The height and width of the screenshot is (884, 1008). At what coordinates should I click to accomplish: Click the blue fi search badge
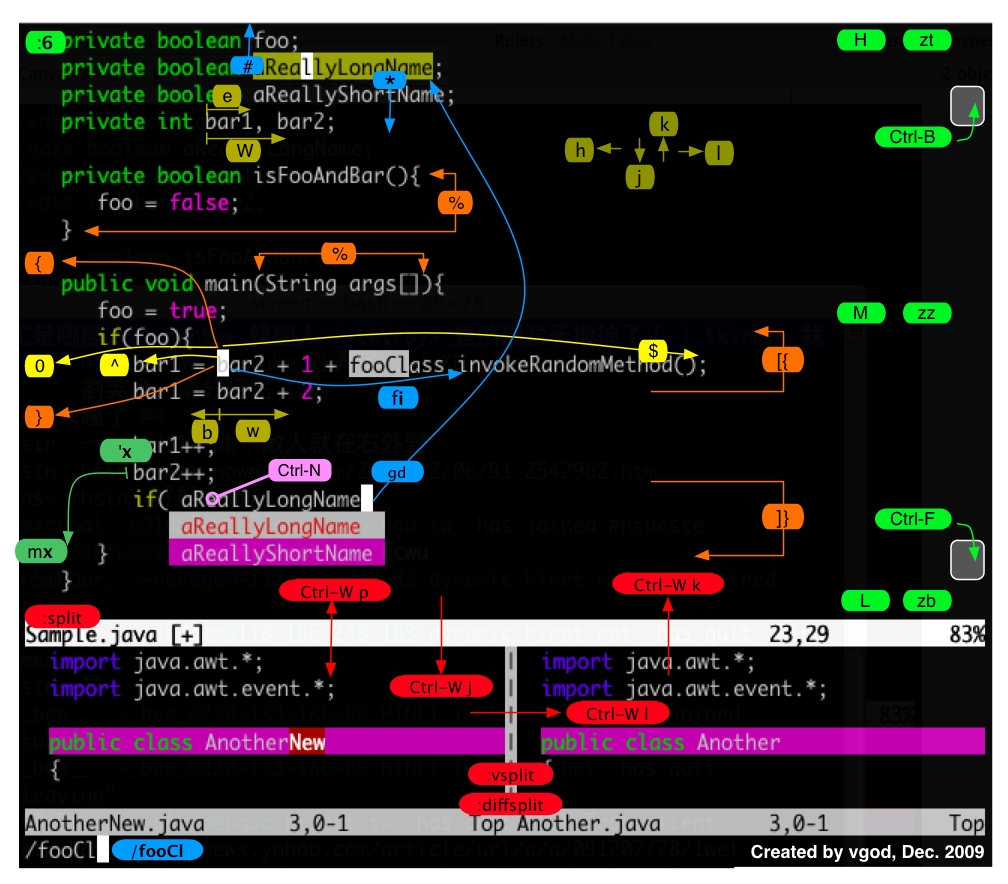click(397, 398)
